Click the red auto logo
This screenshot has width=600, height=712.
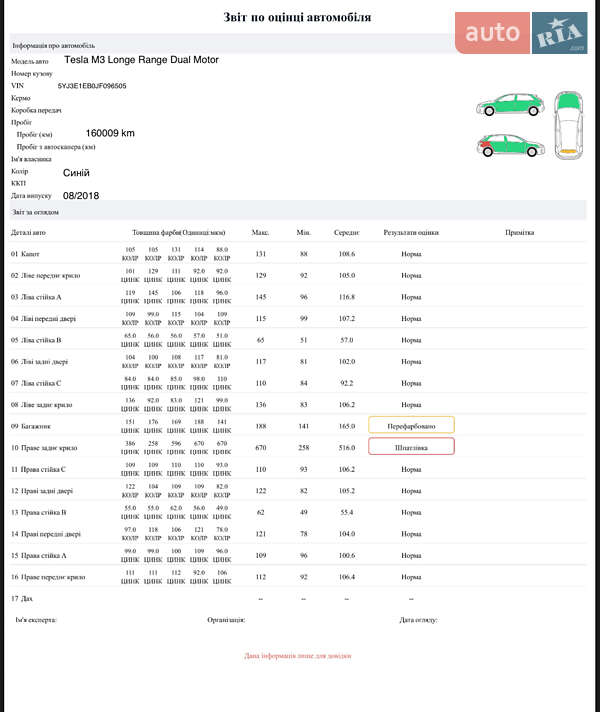click(x=492, y=33)
